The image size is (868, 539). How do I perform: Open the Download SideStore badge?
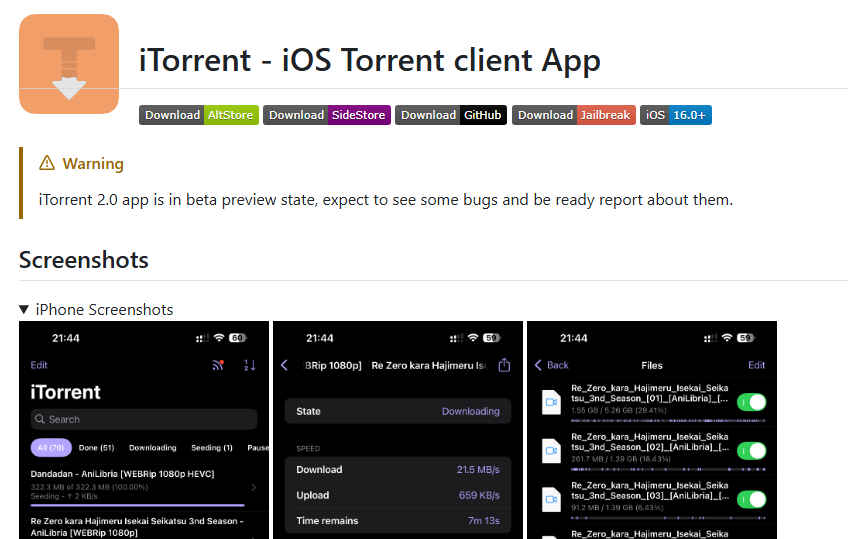coord(327,115)
